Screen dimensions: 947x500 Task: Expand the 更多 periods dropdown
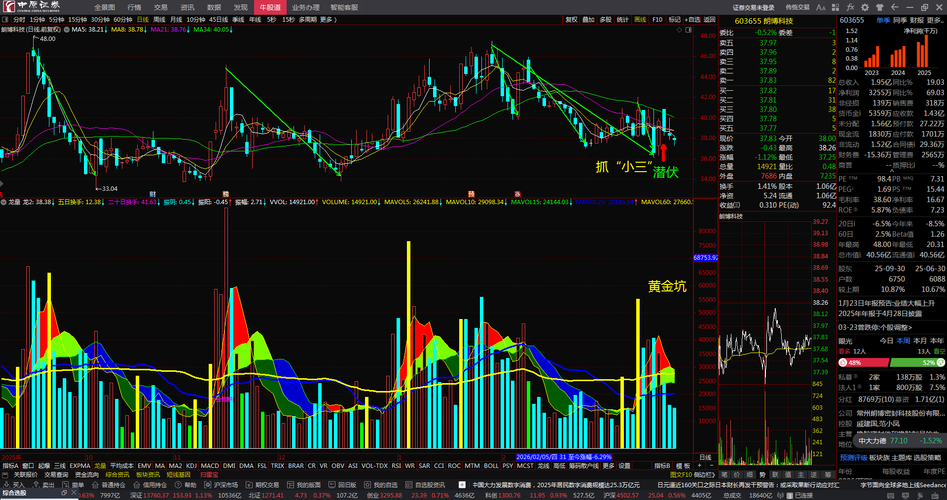(328, 19)
